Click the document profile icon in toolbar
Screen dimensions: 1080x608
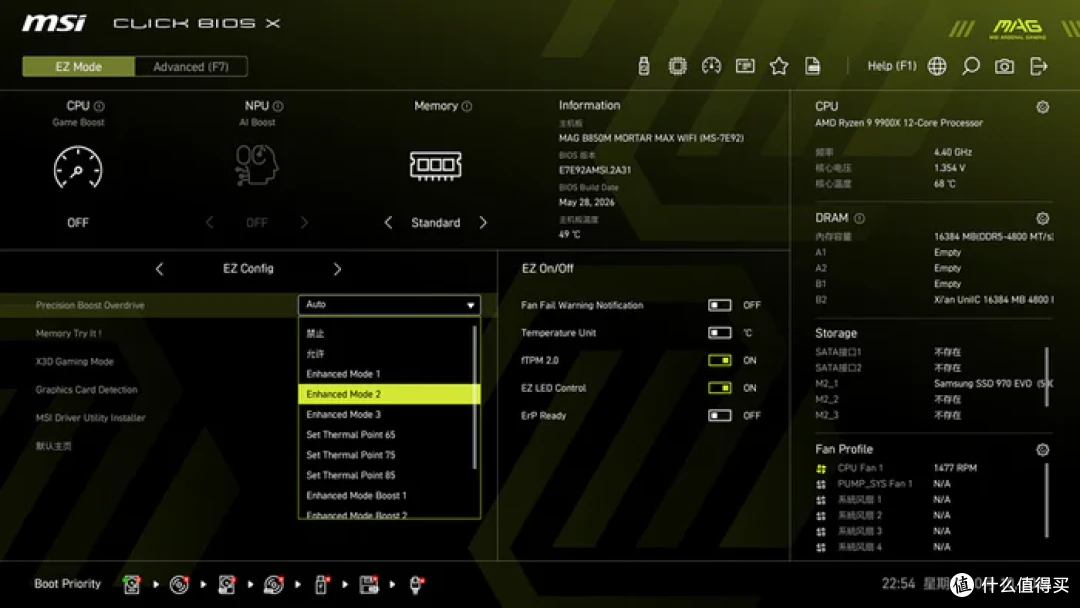(813, 66)
